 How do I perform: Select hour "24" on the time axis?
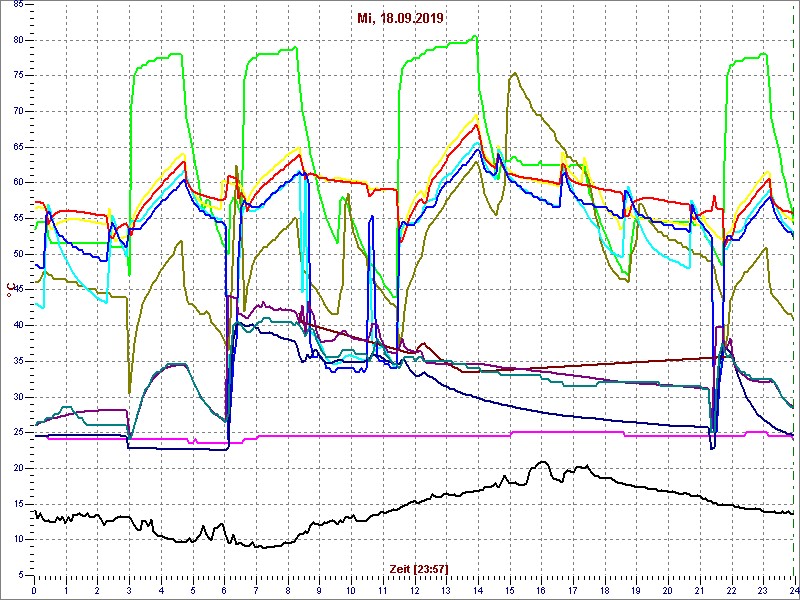794,590
